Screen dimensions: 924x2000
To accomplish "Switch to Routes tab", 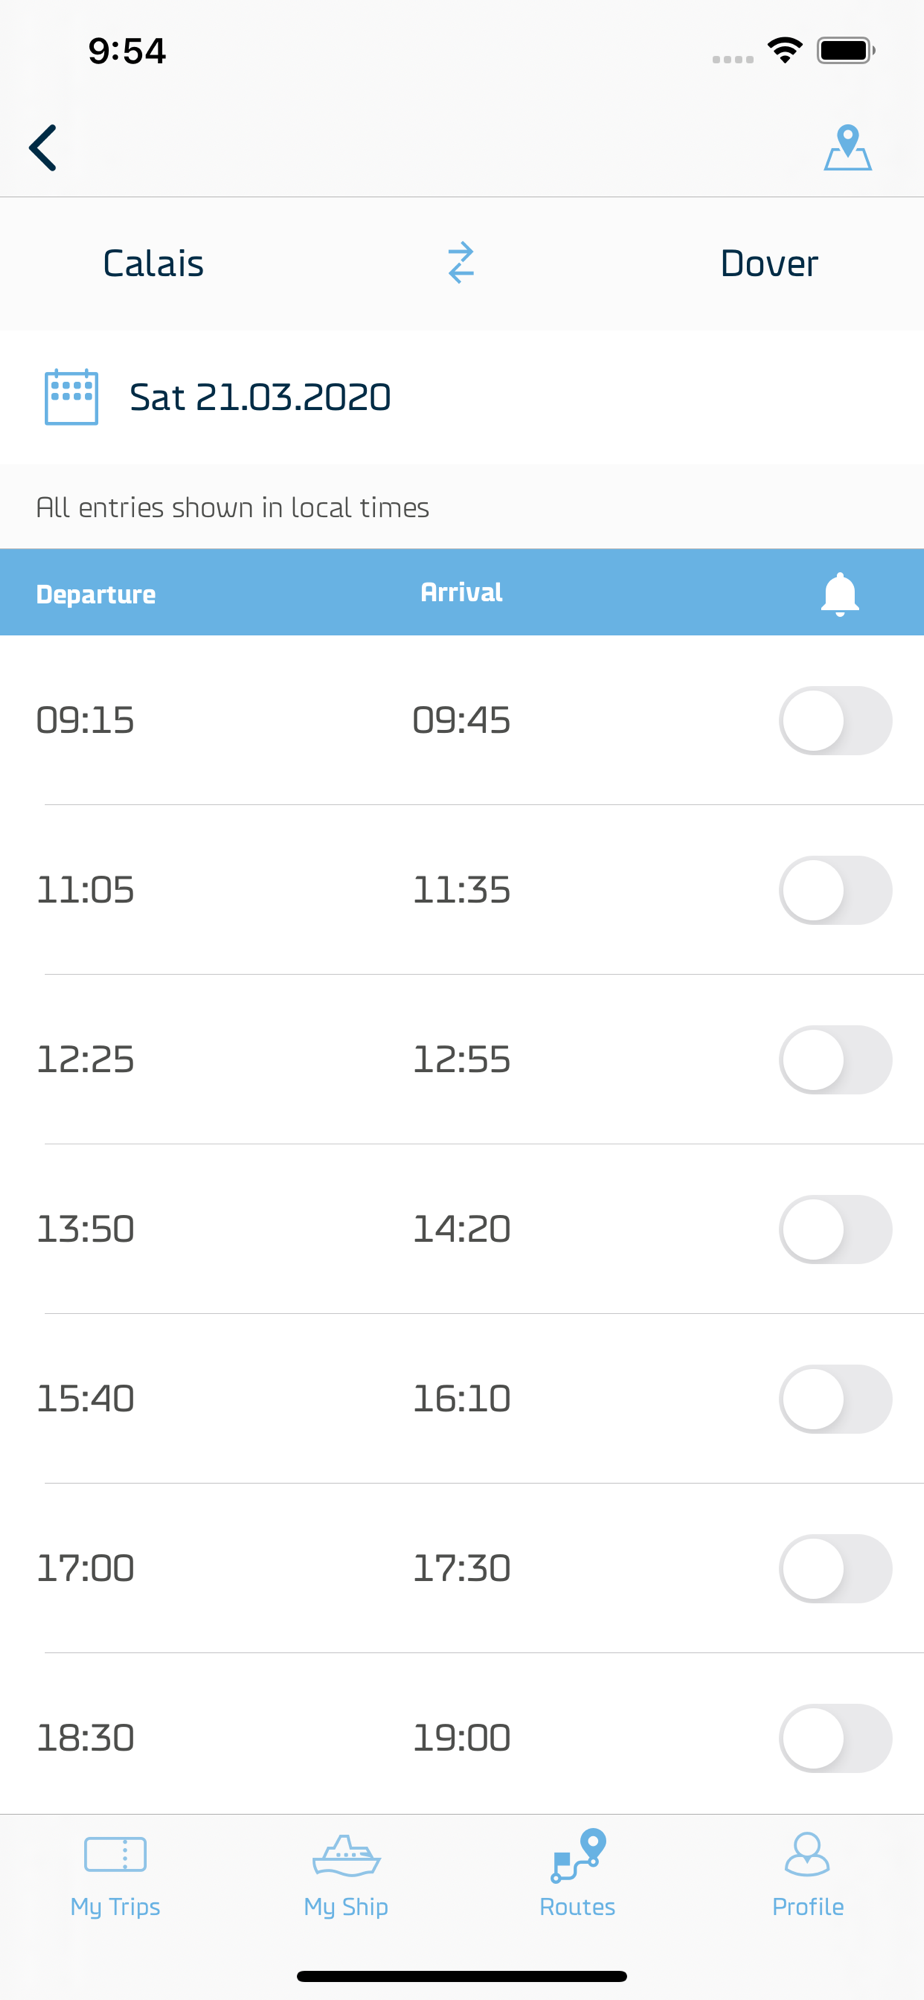I will point(577,1876).
